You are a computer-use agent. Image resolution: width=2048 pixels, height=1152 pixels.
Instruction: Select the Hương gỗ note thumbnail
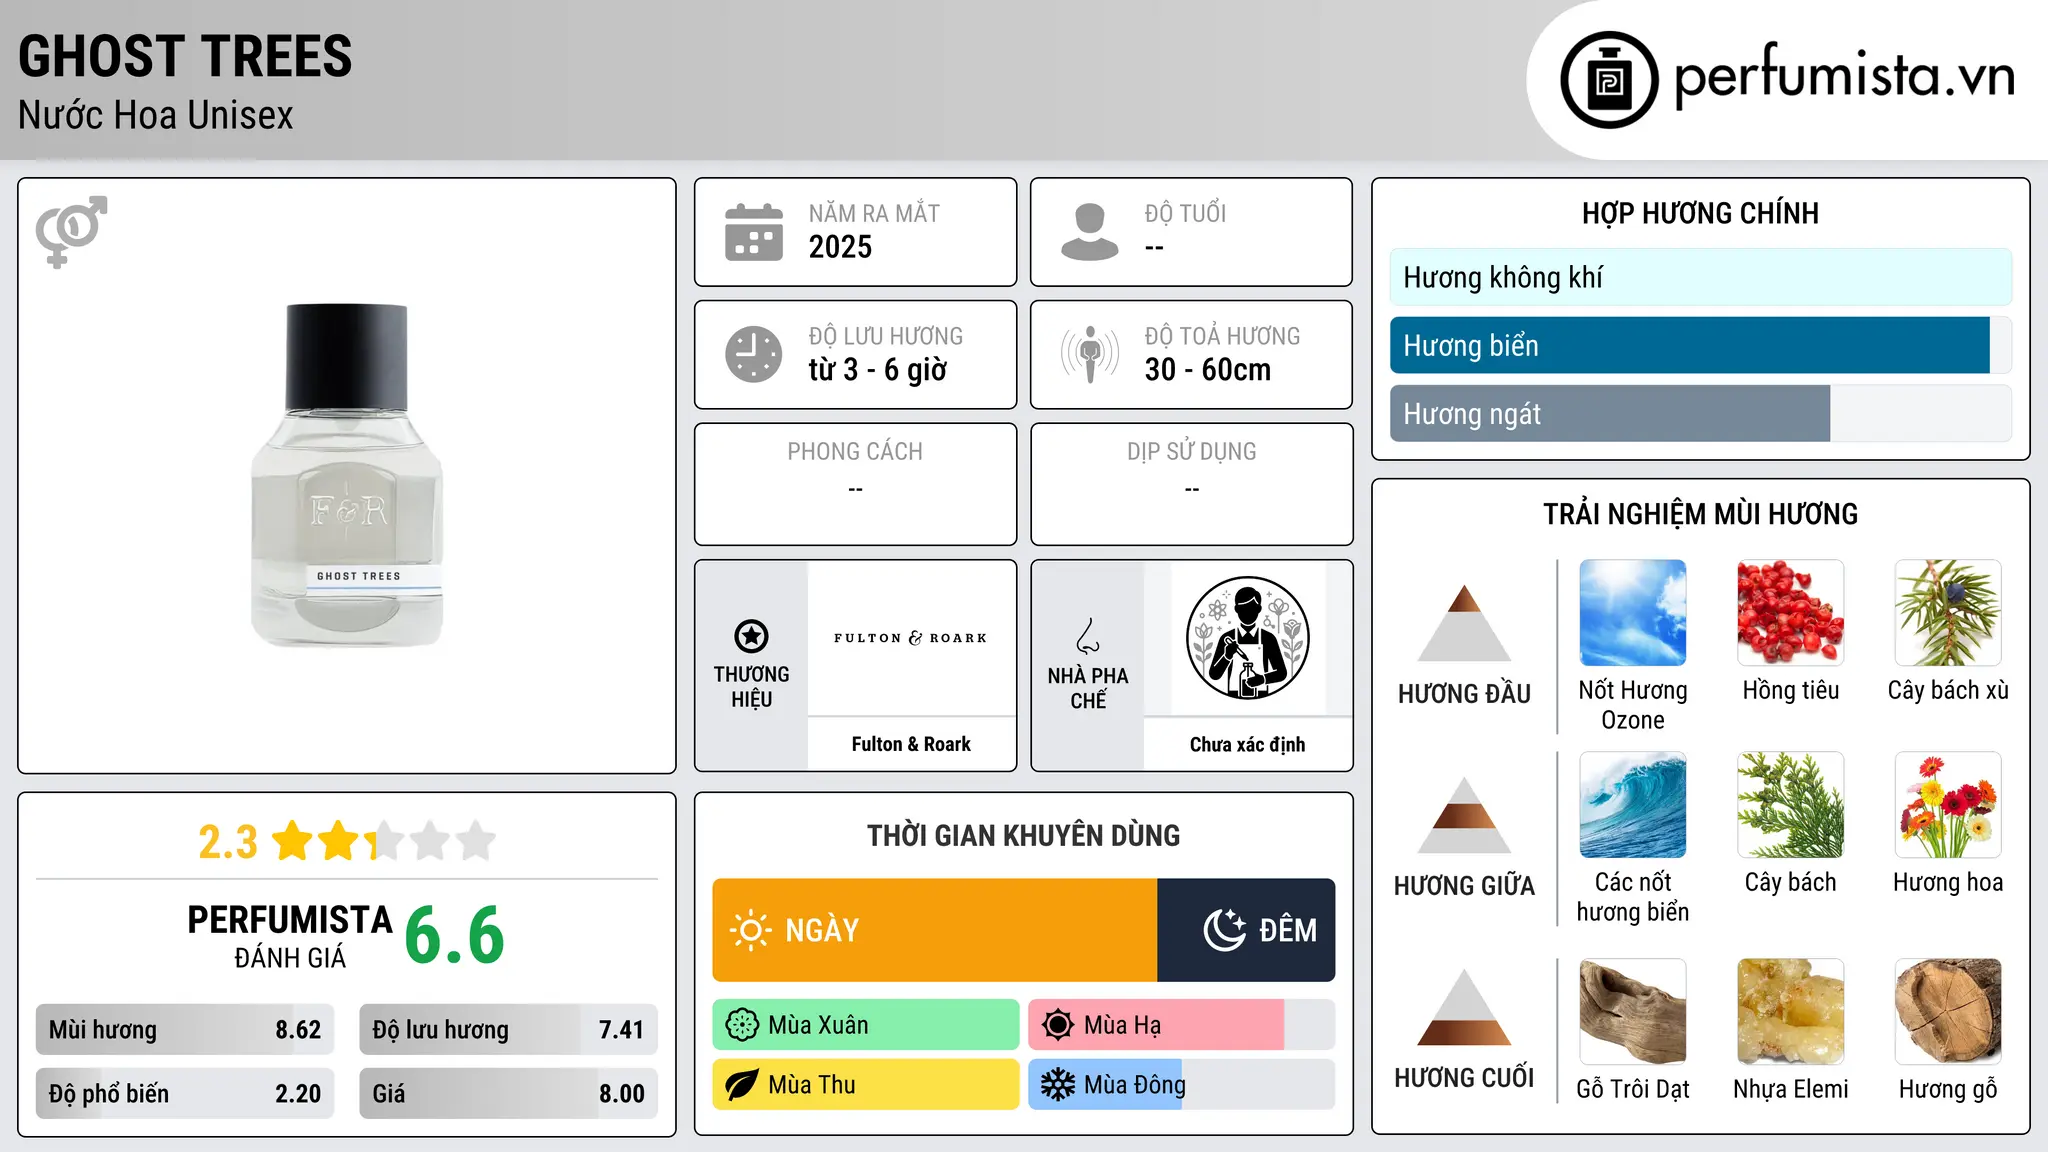(1948, 1012)
